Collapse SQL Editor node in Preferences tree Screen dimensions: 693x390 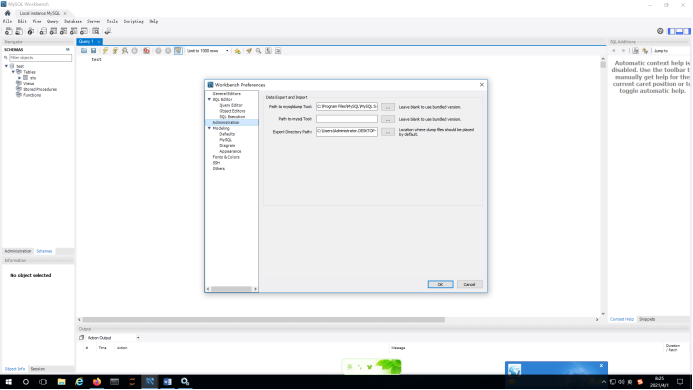(209, 99)
